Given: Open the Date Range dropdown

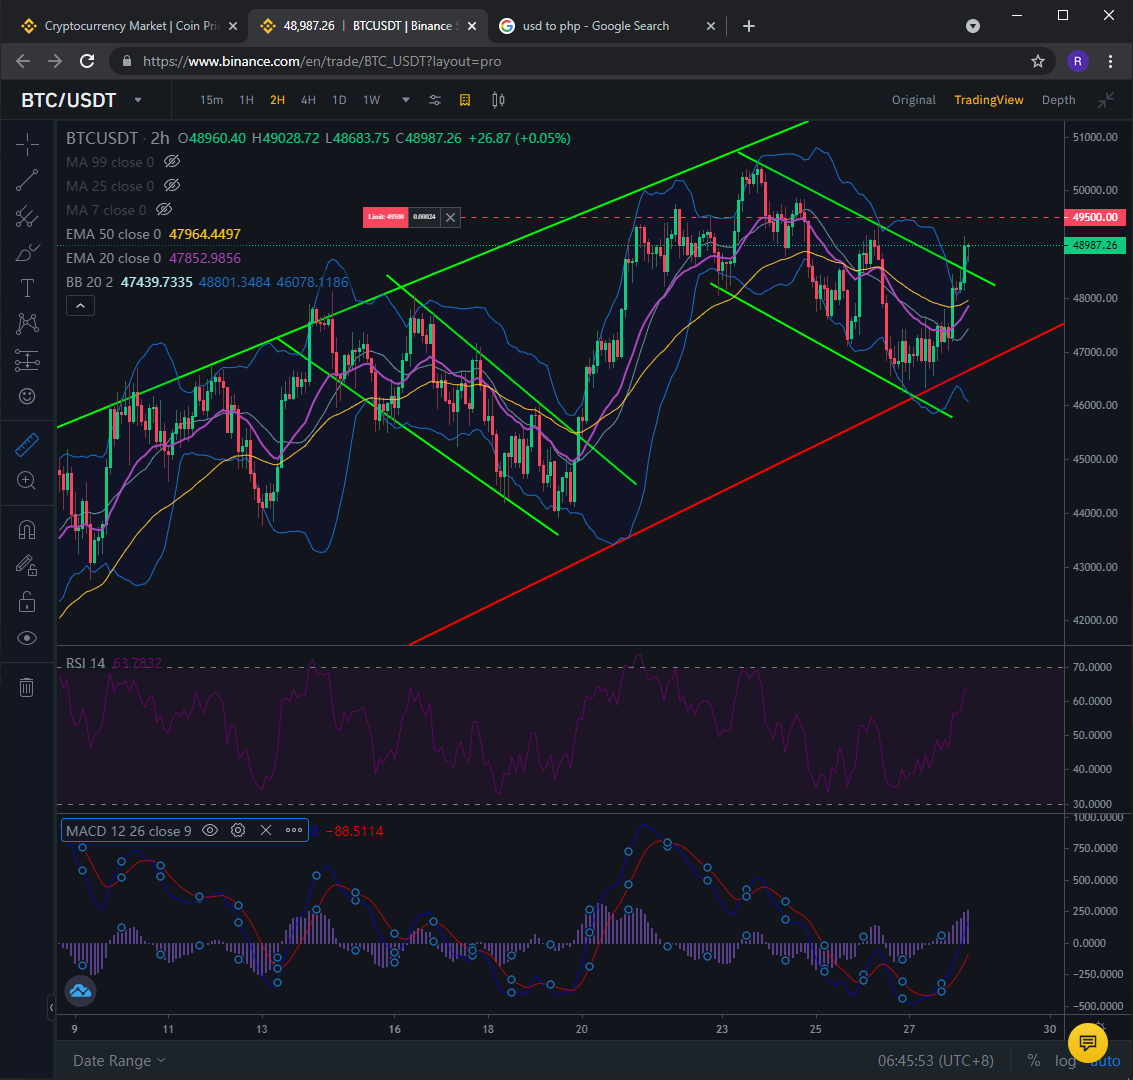Looking at the screenshot, I should tap(119, 1060).
